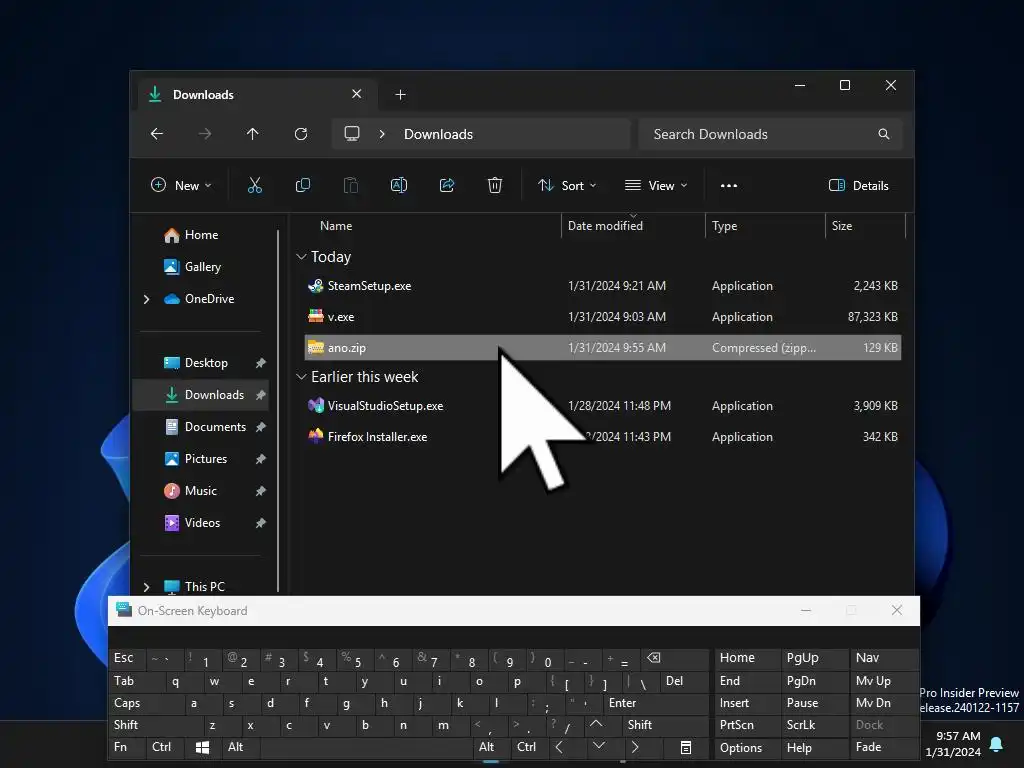1024x768 pixels.
Task: Click the Options key on keyboard
Action: point(746,747)
